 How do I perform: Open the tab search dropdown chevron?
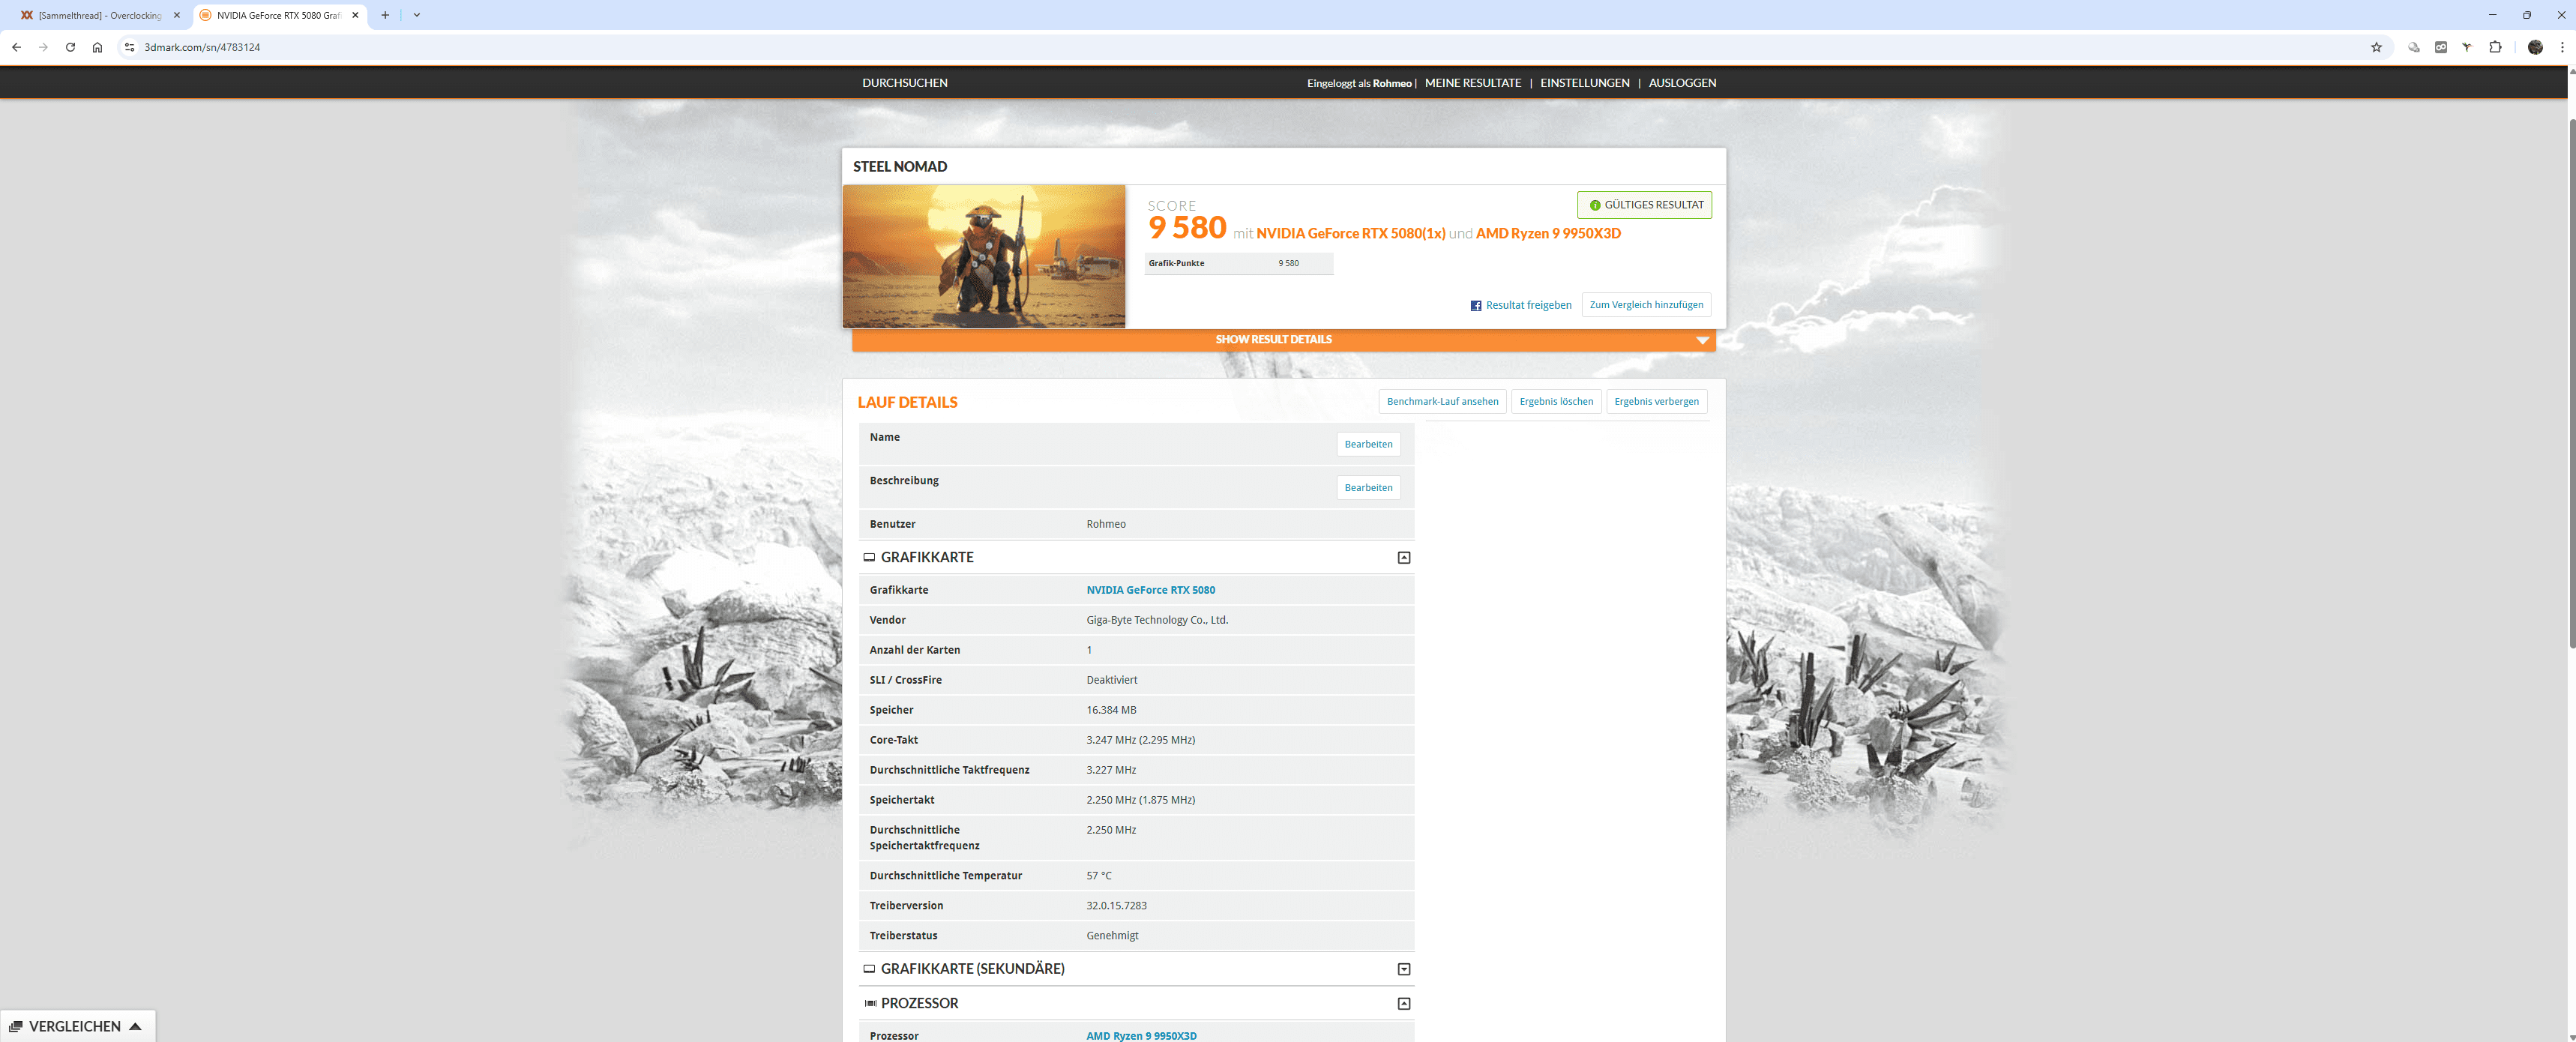point(417,15)
